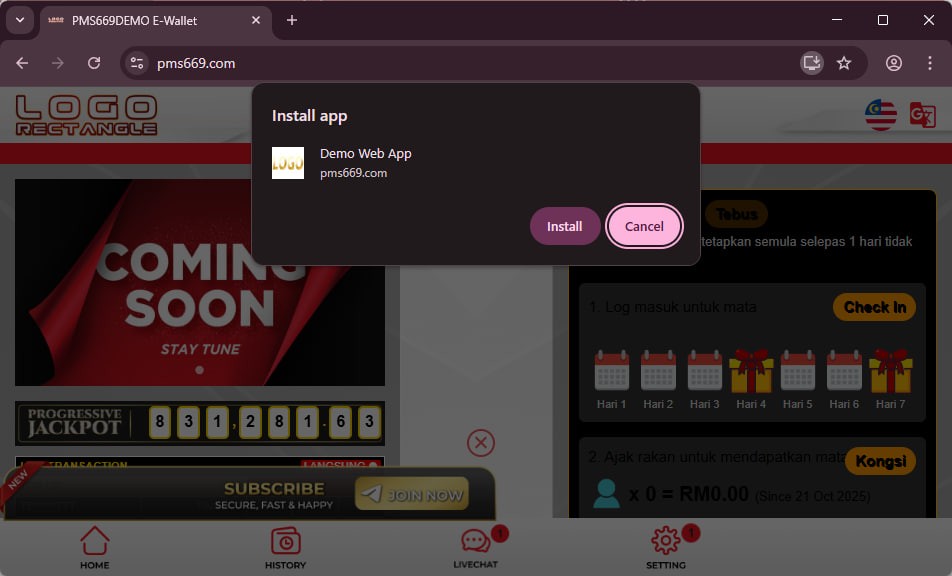Viewport: 952px width, 576px height.
Task: Click the Hari 4 gift reward icon
Action: coord(751,372)
